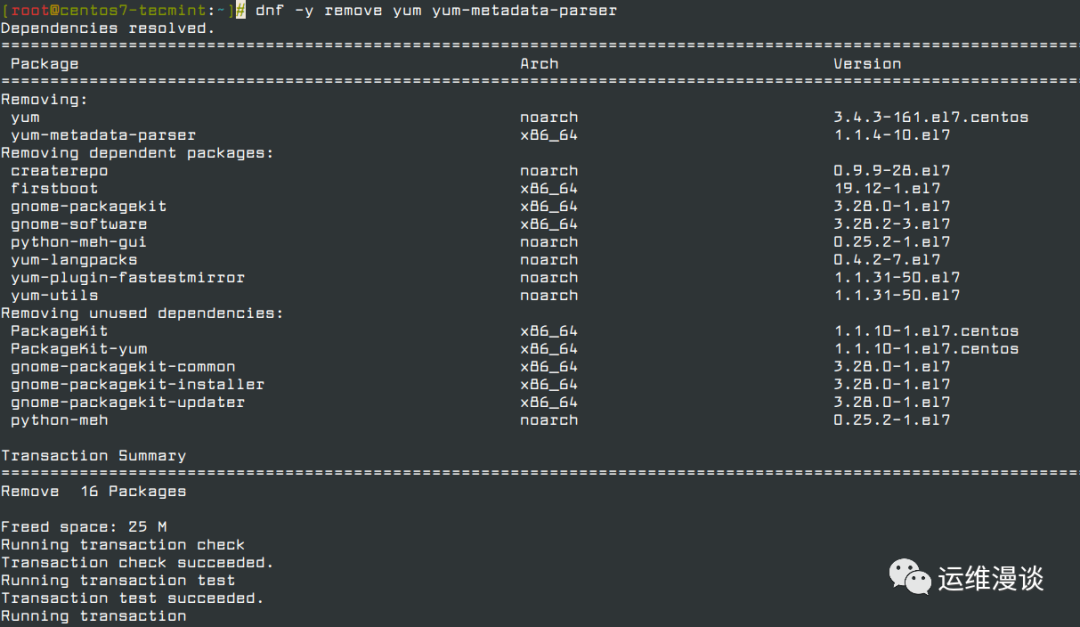Click the firstboot package name
Viewport: 1080px width, 627px height.
(x=54, y=189)
